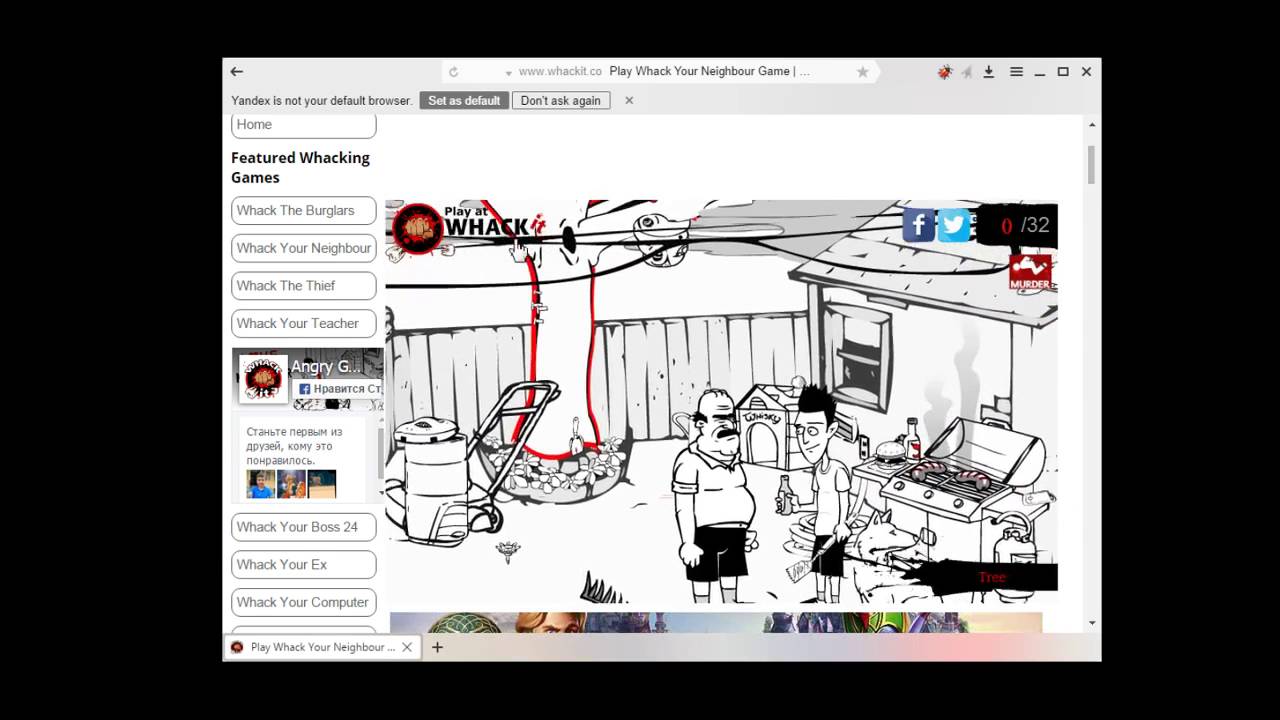Open Yandex browser hamburger menu
The height and width of the screenshot is (720, 1280).
[1016, 72]
